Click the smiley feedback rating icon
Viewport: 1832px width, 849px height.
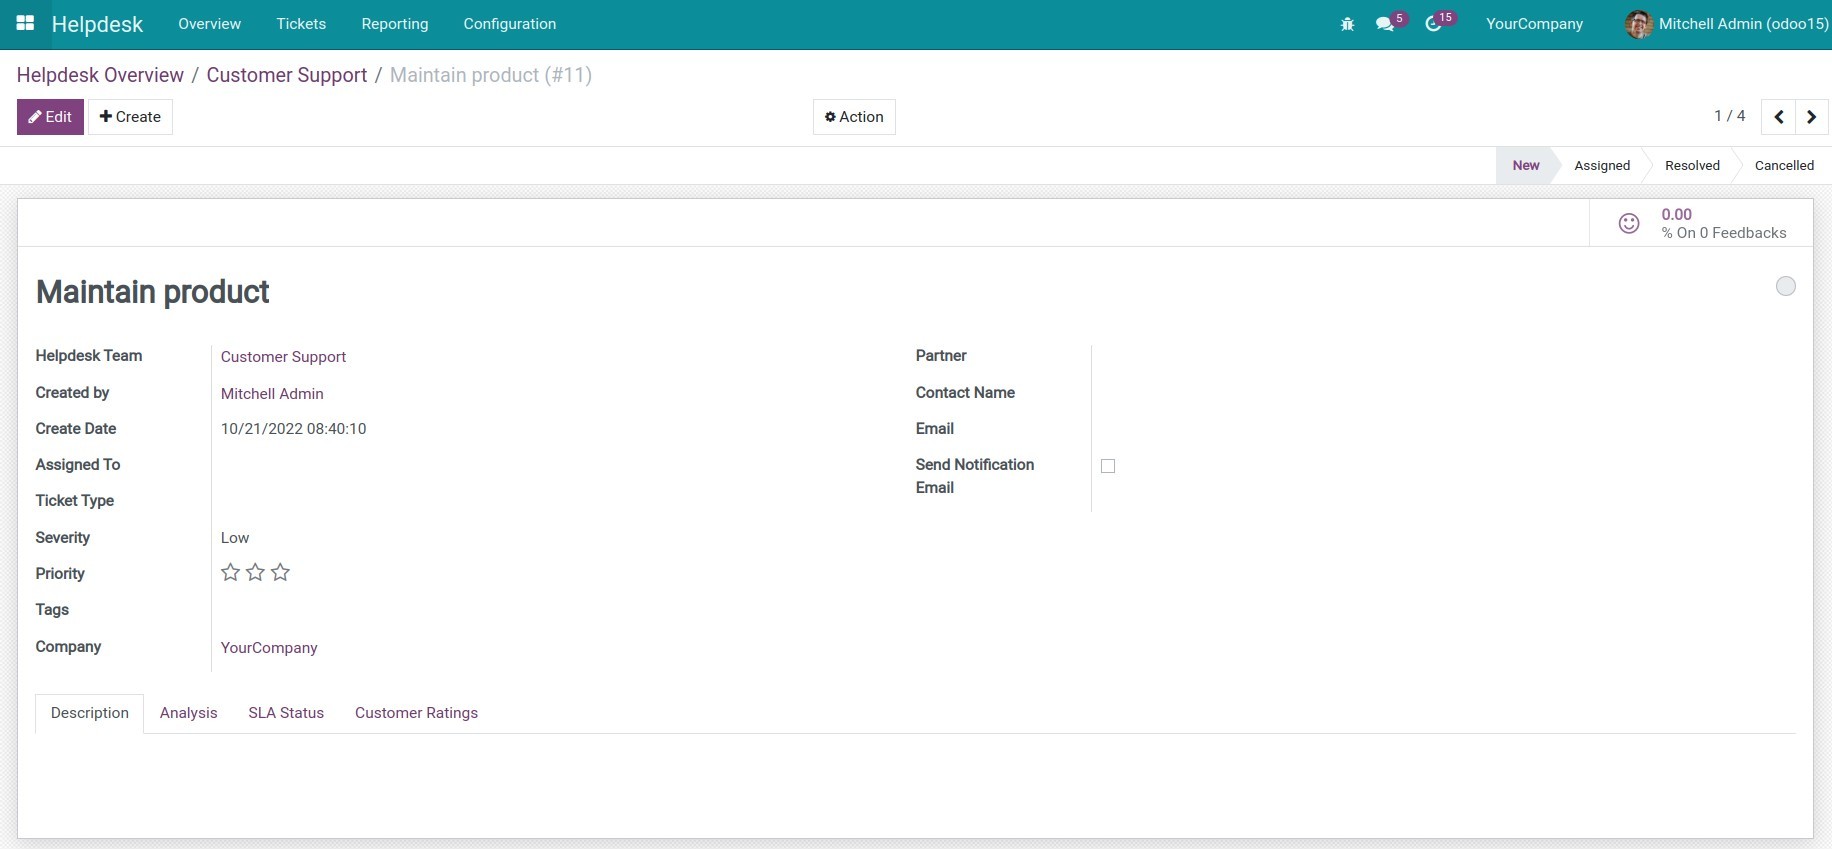tap(1629, 223)
